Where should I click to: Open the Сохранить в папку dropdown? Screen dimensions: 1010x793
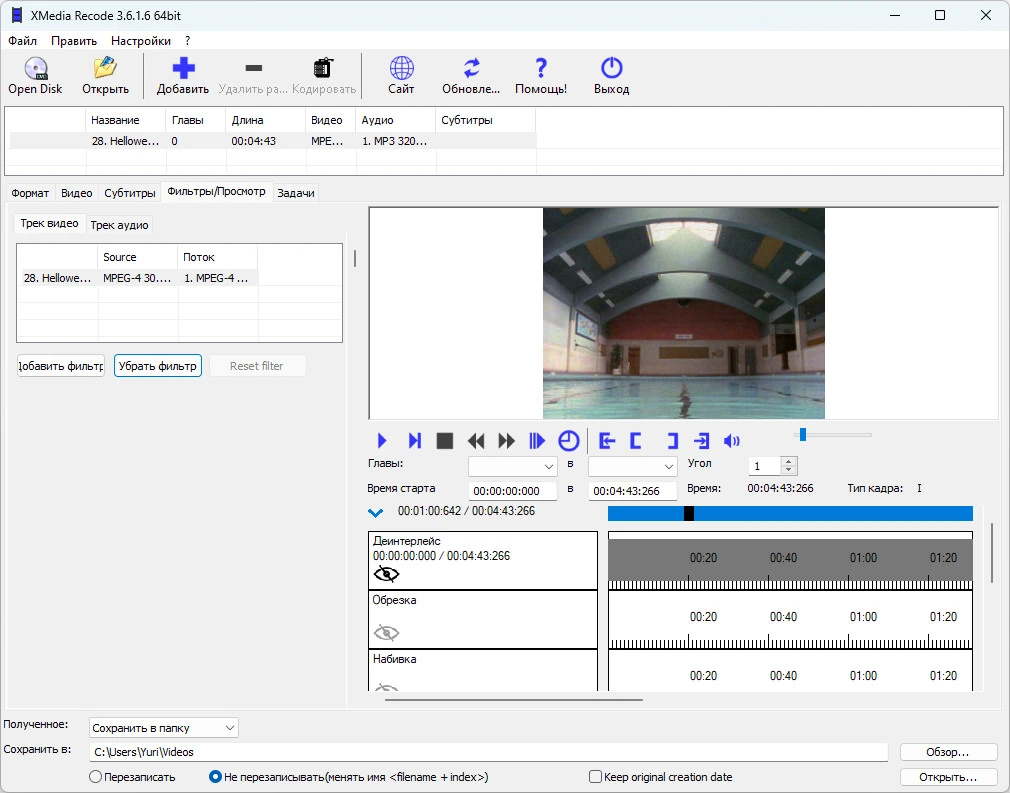tap(164, 728)
